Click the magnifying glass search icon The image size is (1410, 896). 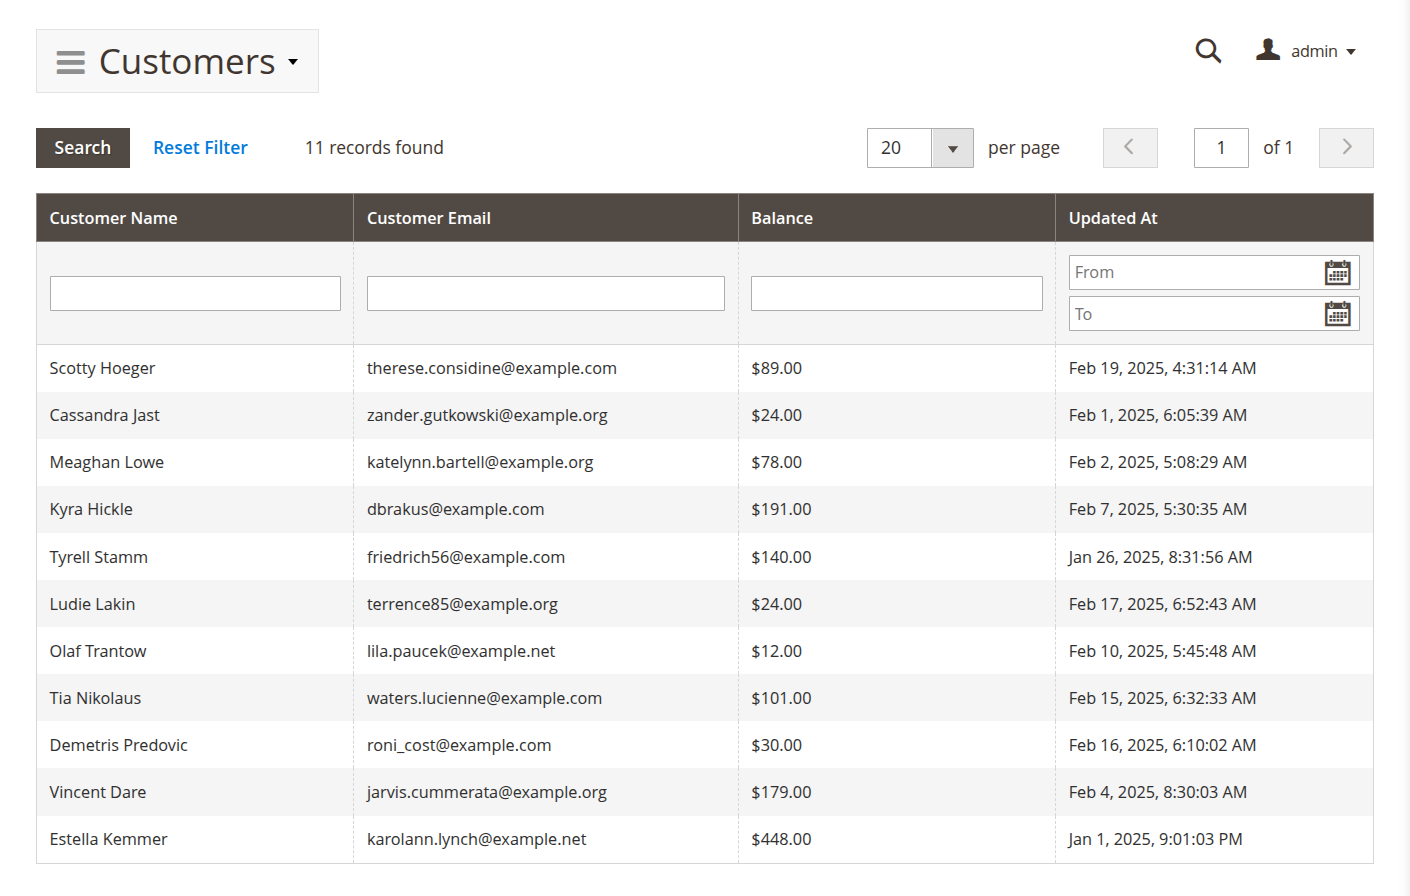(x=1208, y=51)
